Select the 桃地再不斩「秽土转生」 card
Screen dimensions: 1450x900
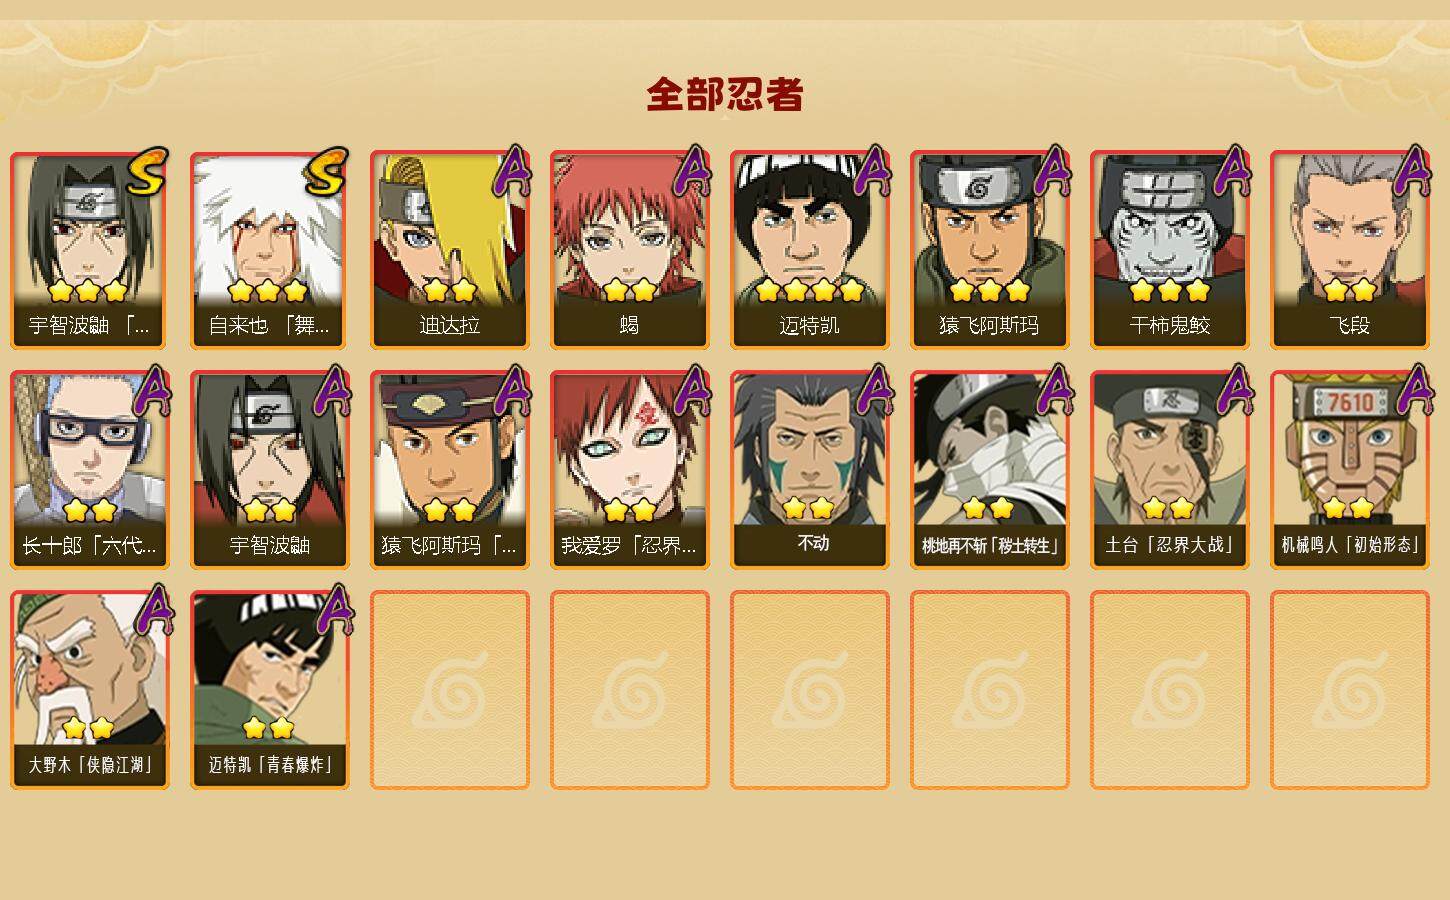tap(990, 470)
